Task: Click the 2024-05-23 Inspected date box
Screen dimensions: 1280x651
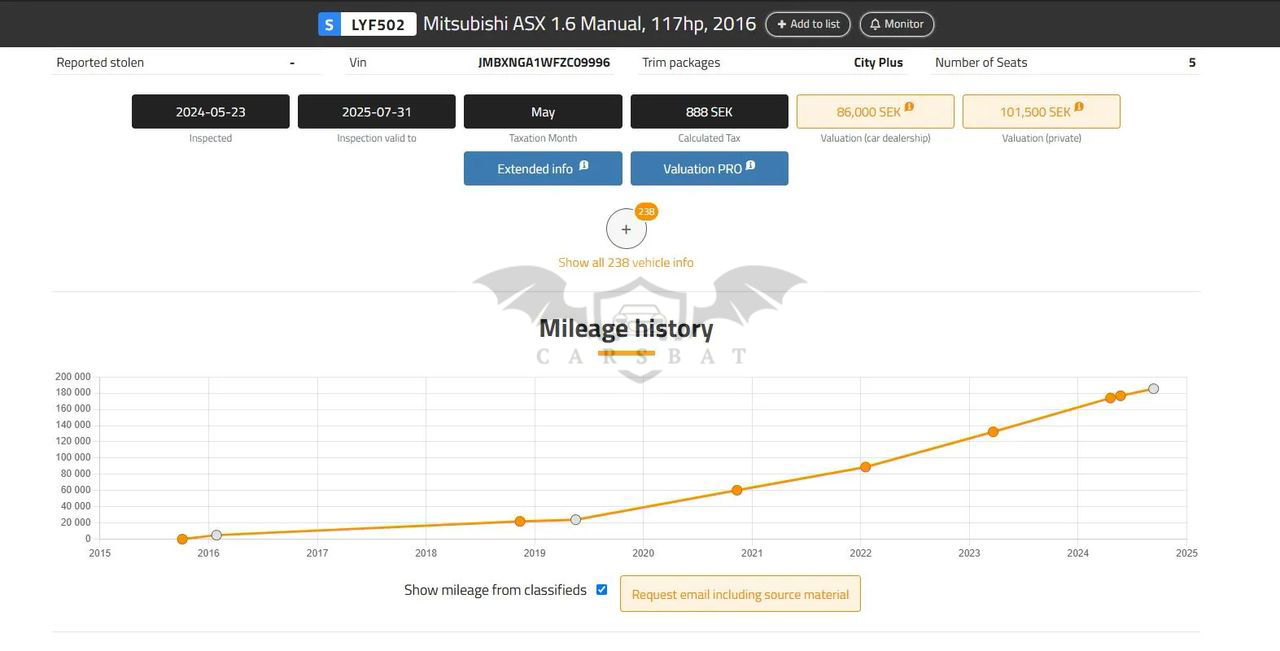Action: coord(211,112)
